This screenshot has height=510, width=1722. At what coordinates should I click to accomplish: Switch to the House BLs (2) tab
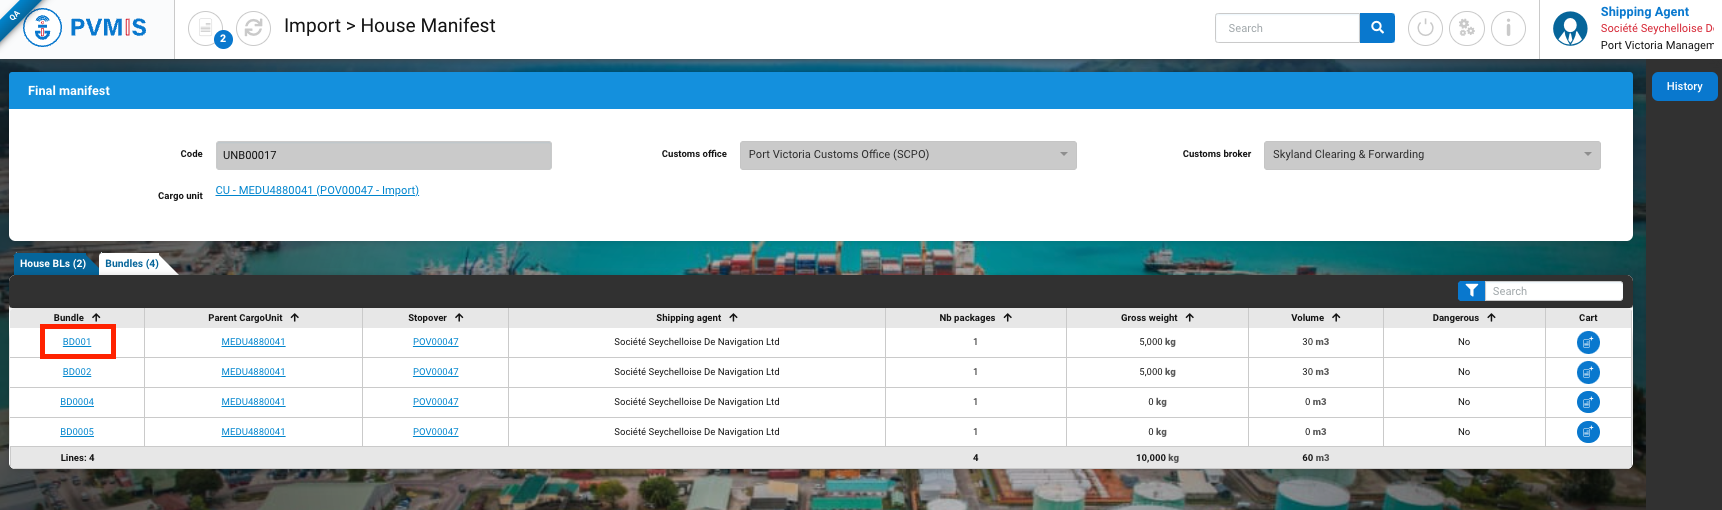coord(53,264)
